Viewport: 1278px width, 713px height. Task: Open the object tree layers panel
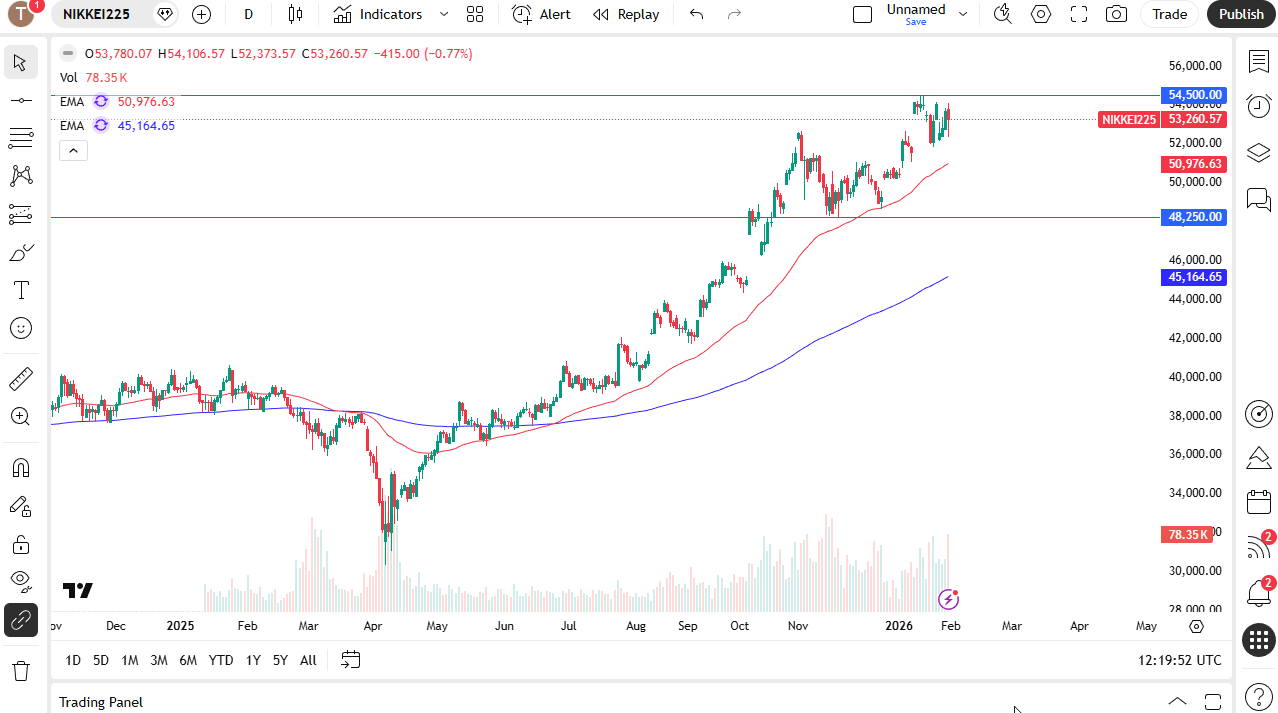1259,152
